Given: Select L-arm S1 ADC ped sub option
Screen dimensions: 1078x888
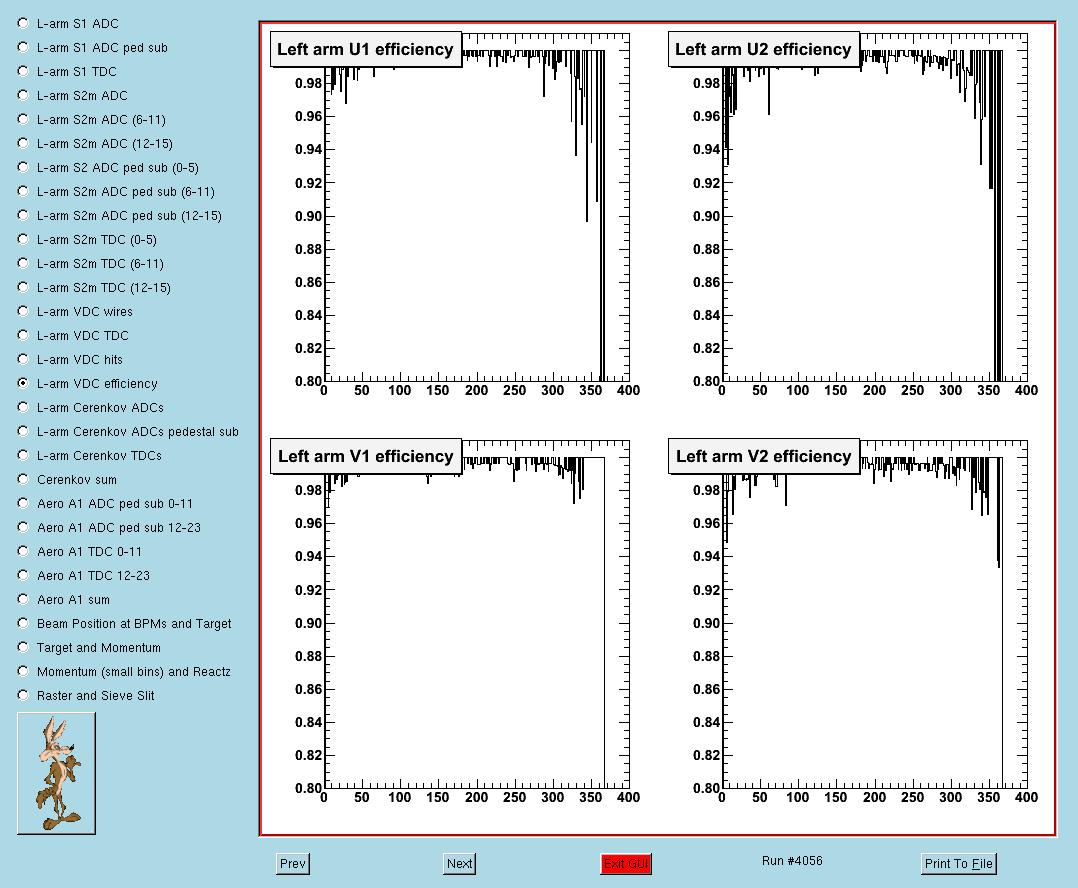Looking at the screenshot, I should tap(23, 47).
